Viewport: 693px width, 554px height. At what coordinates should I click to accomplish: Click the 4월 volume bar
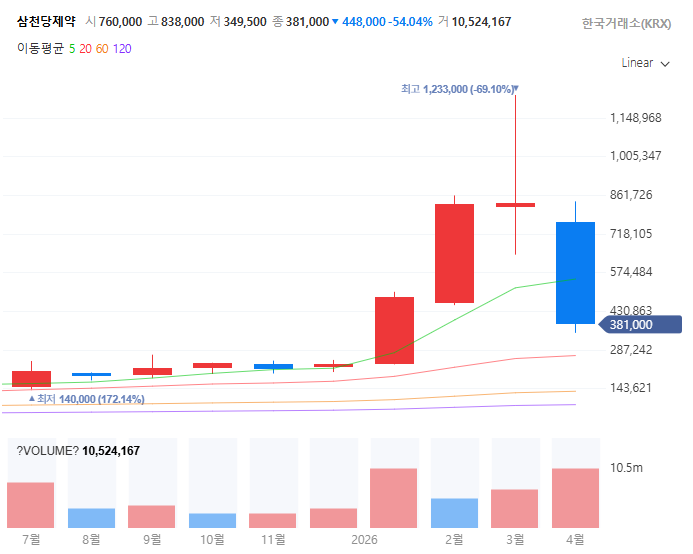click(575, 498)
